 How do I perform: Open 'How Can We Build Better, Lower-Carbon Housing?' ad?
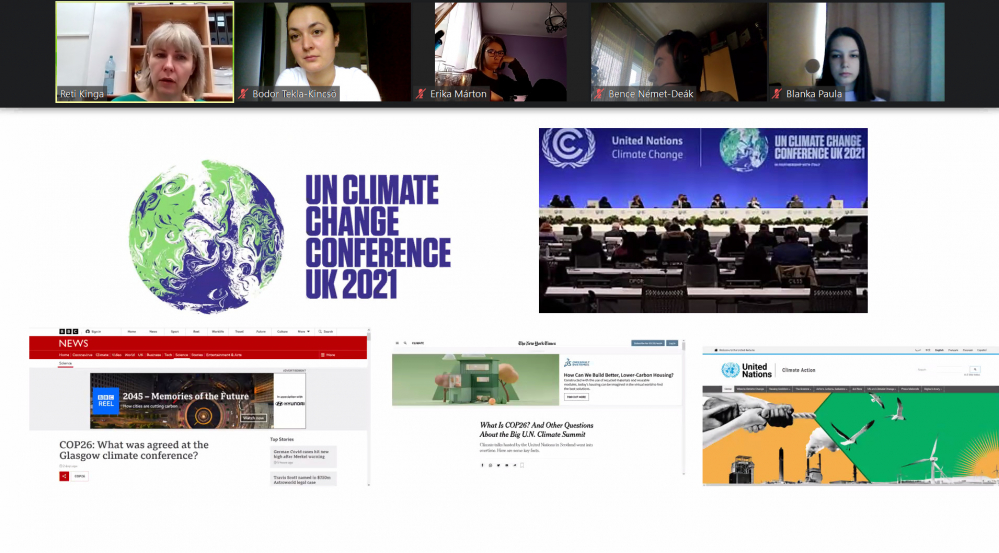(618, 375)
